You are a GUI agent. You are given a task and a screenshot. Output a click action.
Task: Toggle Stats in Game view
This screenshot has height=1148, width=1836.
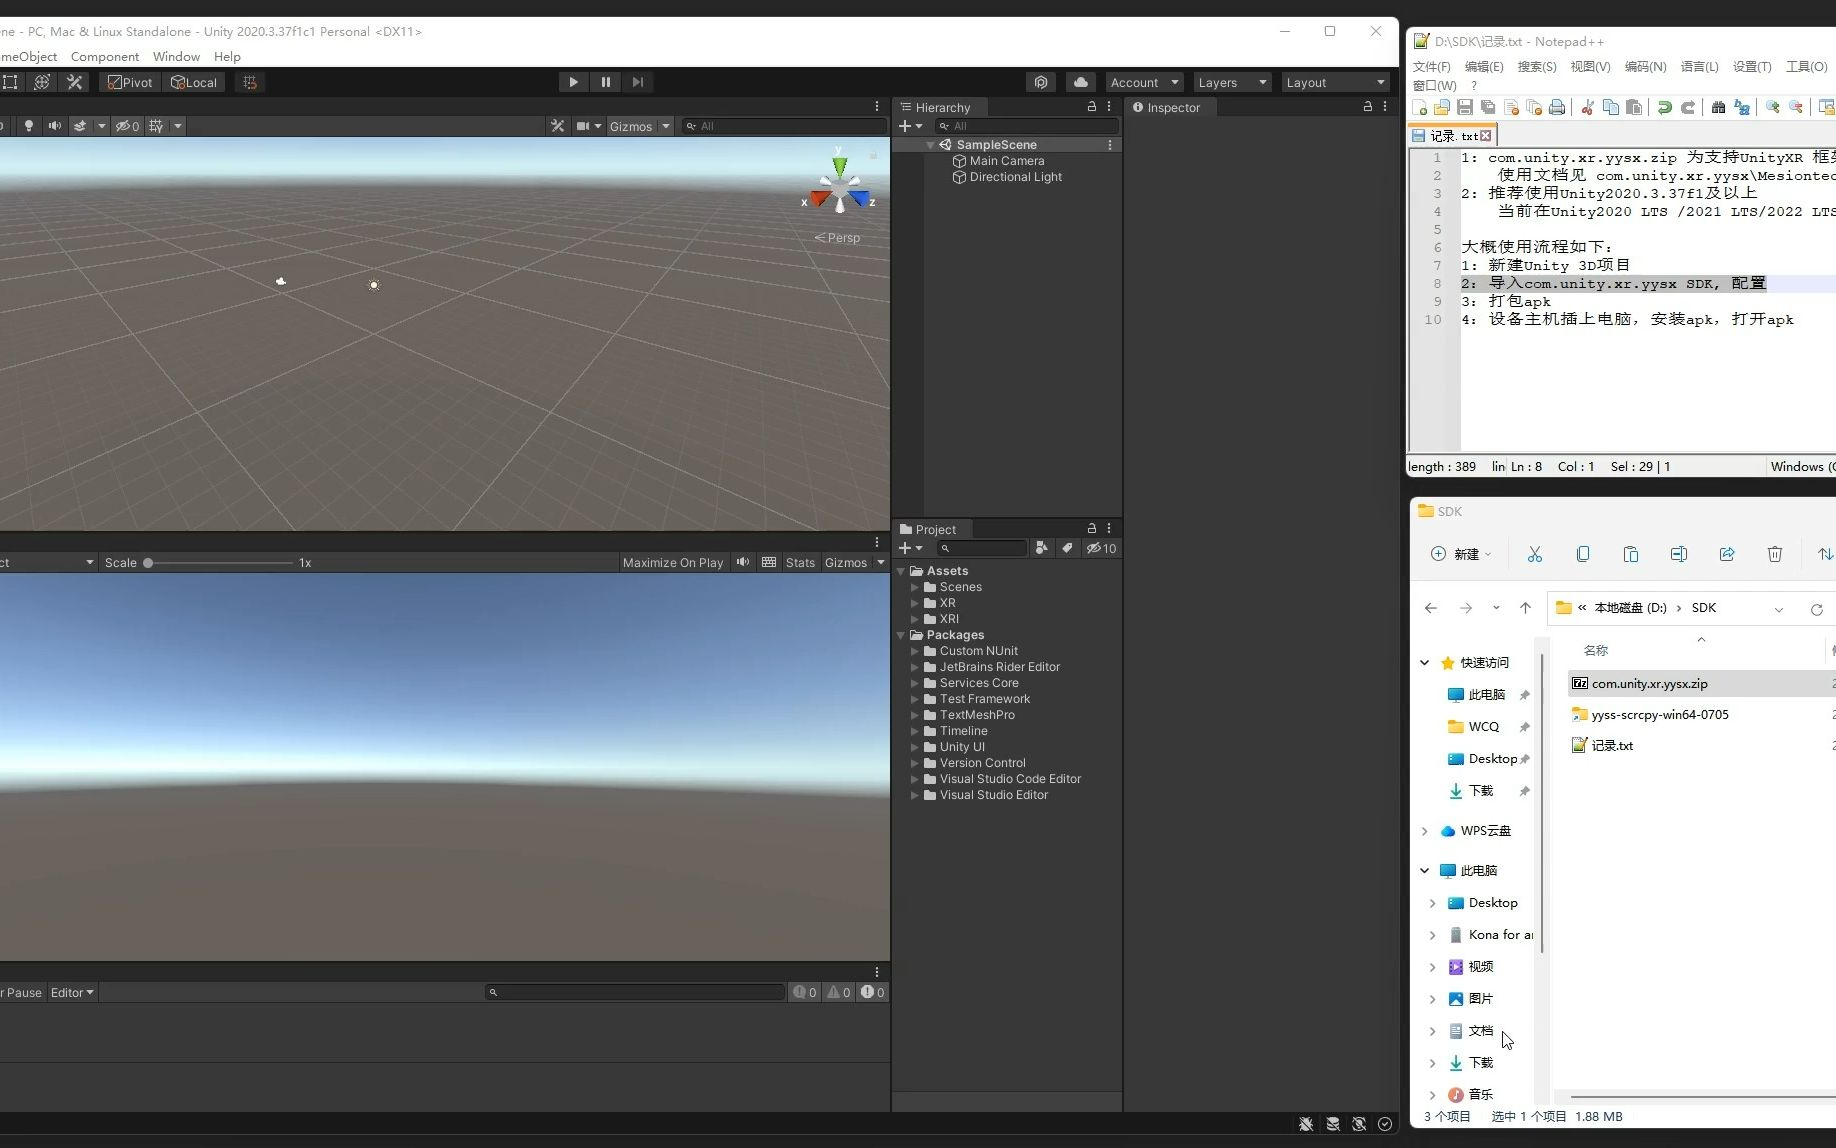[800, 563]
